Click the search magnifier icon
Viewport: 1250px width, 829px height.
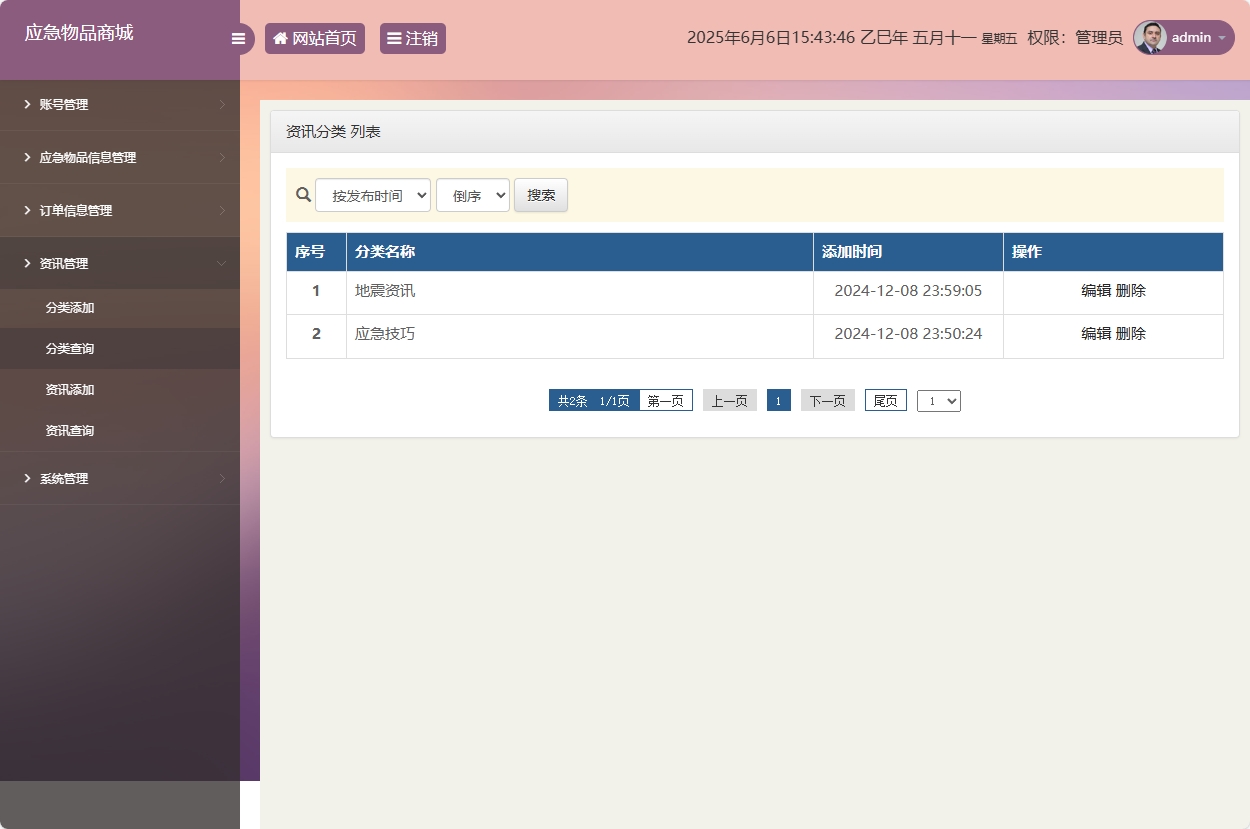tap(303, 194)
